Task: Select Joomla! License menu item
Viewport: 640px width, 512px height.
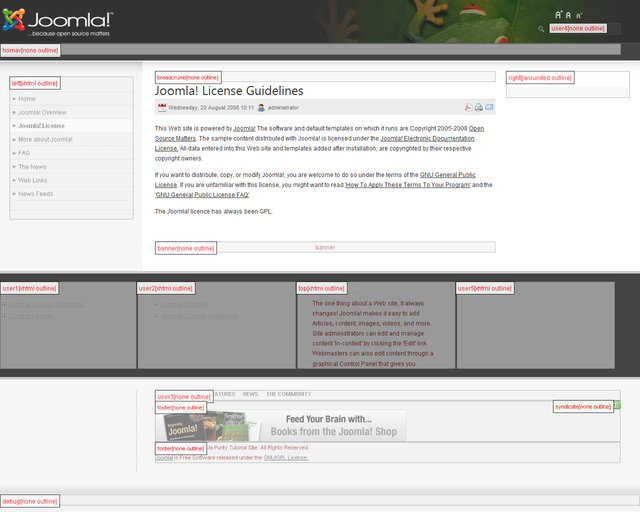Action: coord(41,126)
